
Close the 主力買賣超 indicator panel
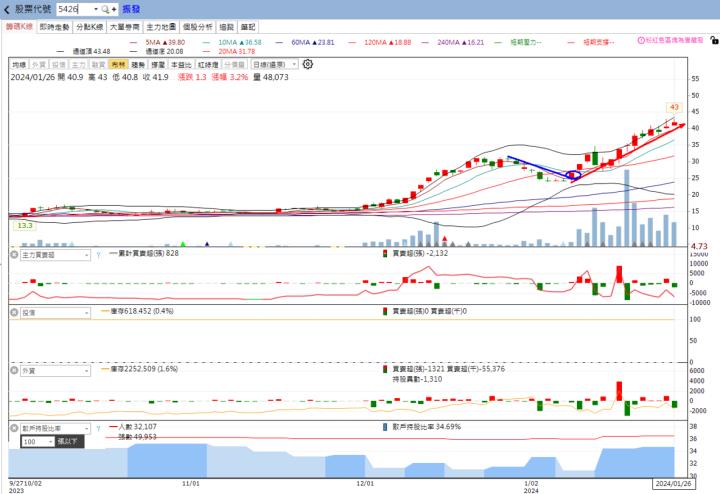13,254
